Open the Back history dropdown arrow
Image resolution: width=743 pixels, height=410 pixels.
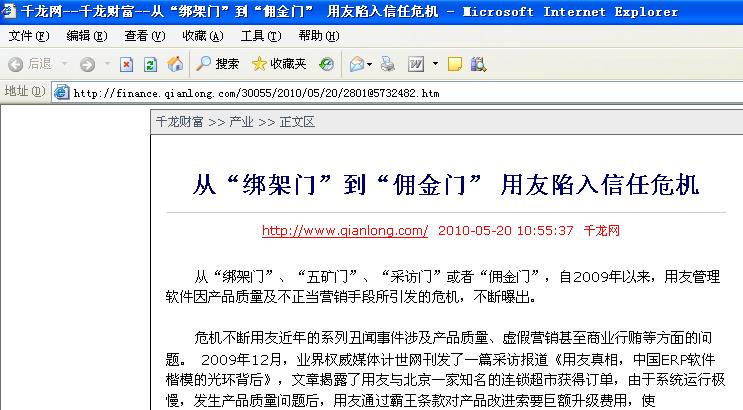click(64, 64)
